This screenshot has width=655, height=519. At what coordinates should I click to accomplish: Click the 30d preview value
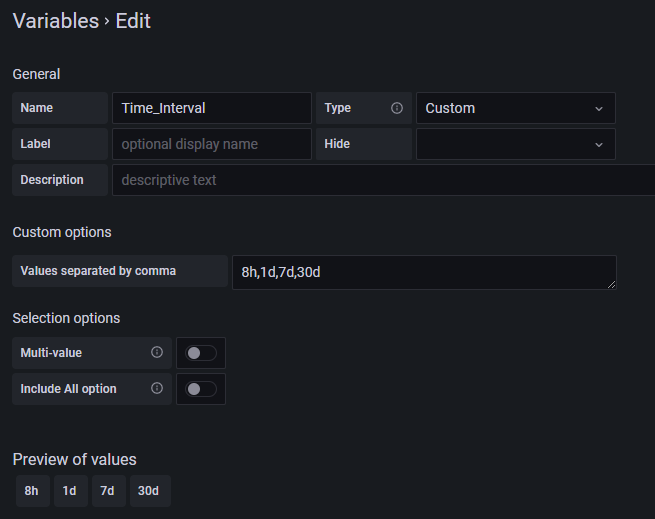click(150, 491)
